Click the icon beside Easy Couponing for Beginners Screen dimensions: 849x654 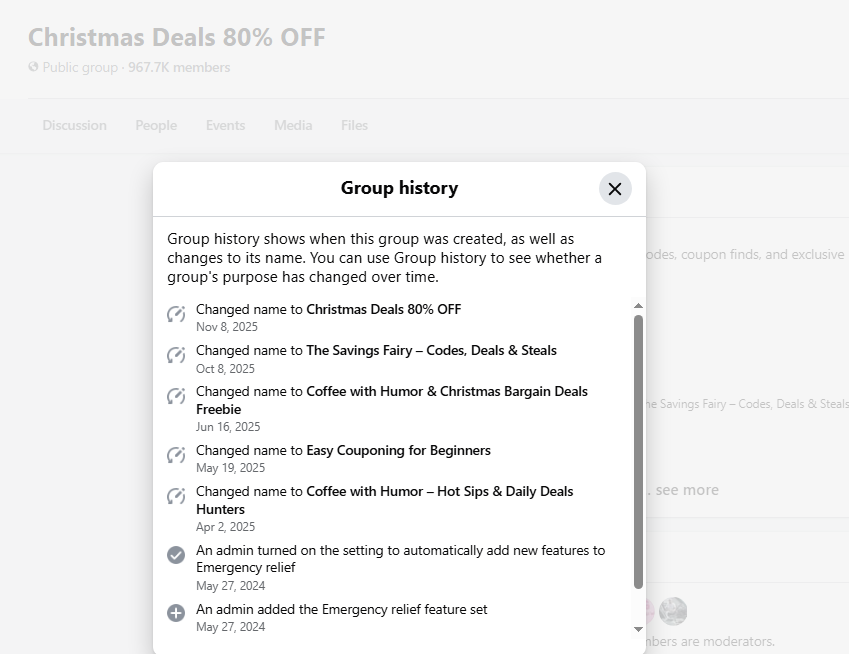click(176, 456)
